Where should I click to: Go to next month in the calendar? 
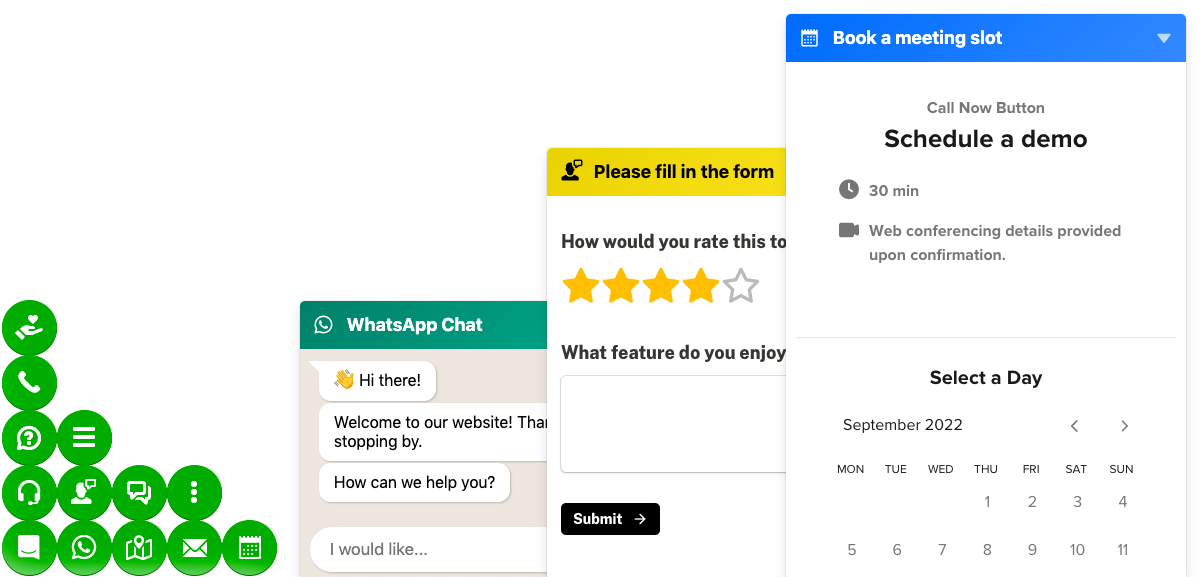pyautogui.click(x=1124, y=425)
